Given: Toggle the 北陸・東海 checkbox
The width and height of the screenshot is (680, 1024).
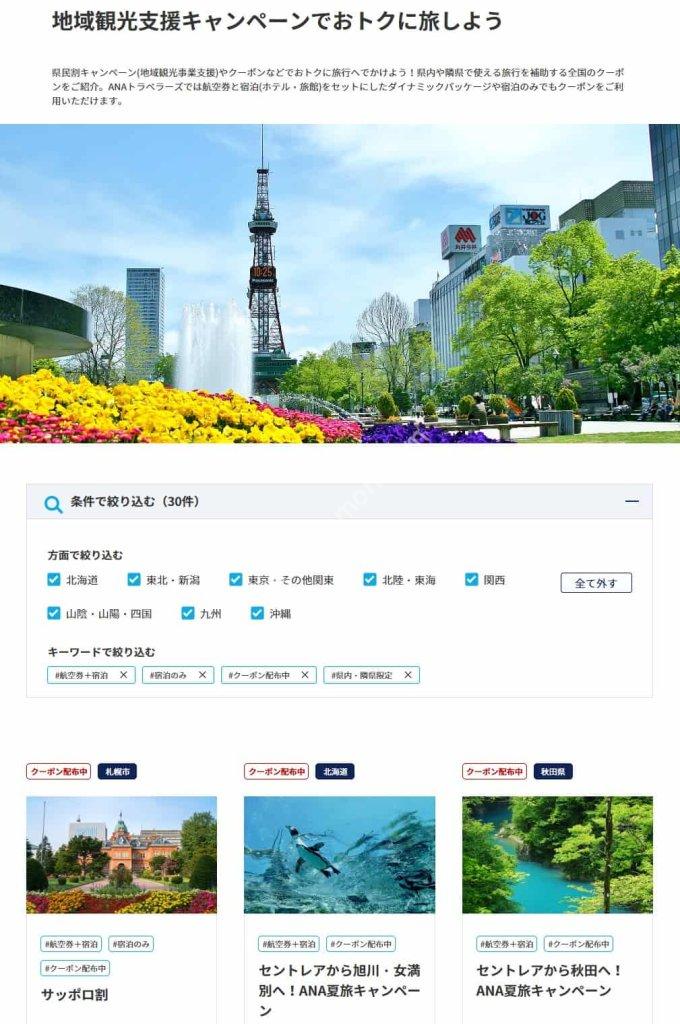Looking at the screenshot, I should click(x=370, y=579).
